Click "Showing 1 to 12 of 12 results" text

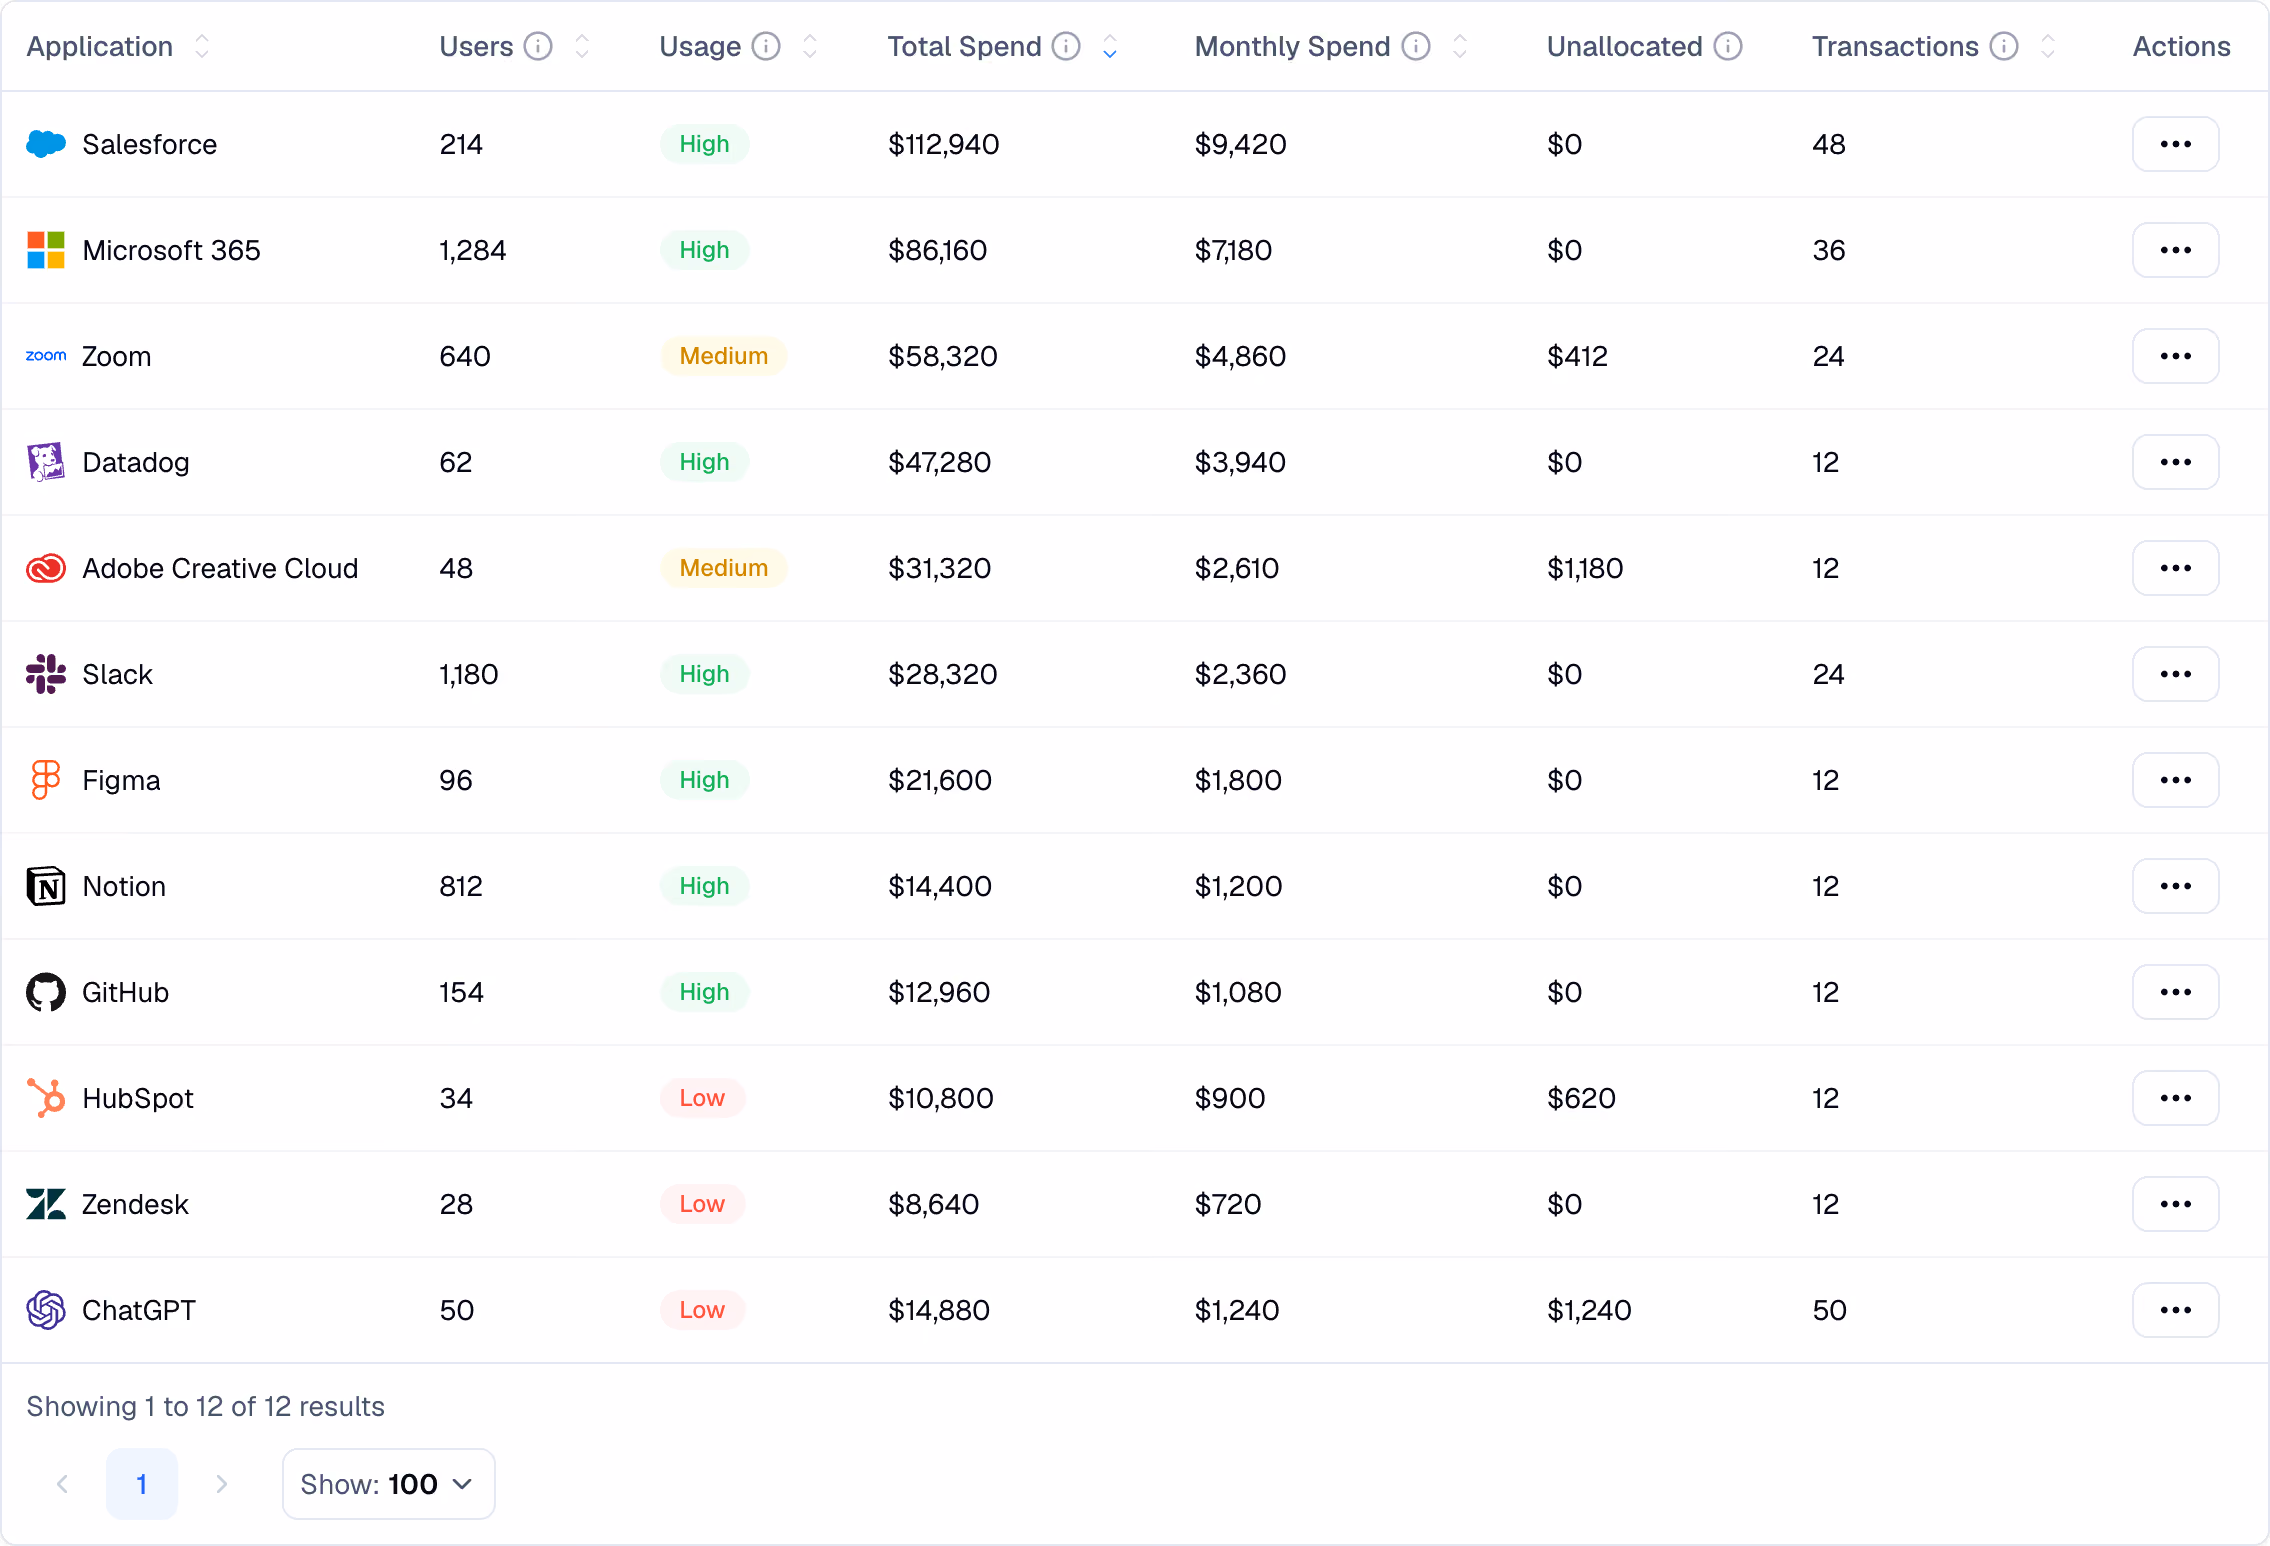[x=205, y=1406]
